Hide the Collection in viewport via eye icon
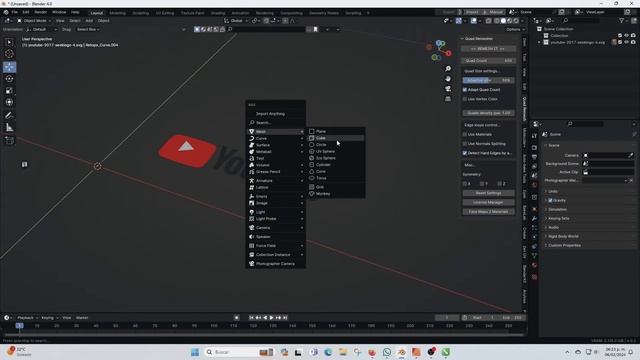Screen dimensions: 640x360 pos(626,36)
